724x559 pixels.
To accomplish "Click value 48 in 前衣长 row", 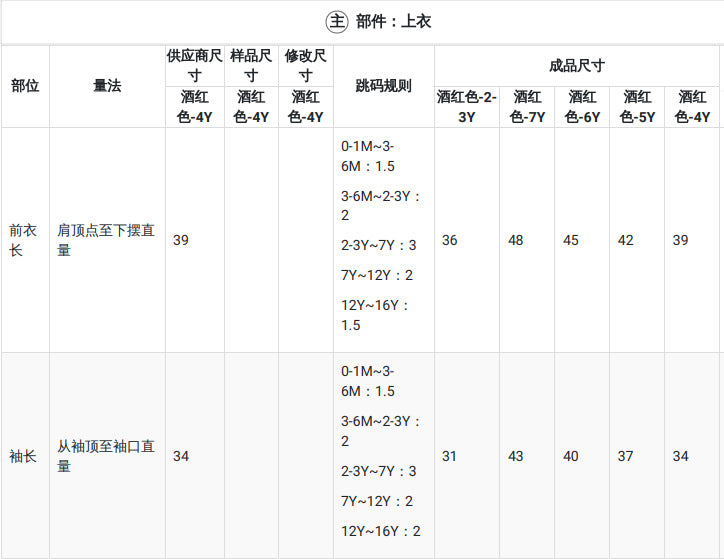I will click(x=516, y=240).
